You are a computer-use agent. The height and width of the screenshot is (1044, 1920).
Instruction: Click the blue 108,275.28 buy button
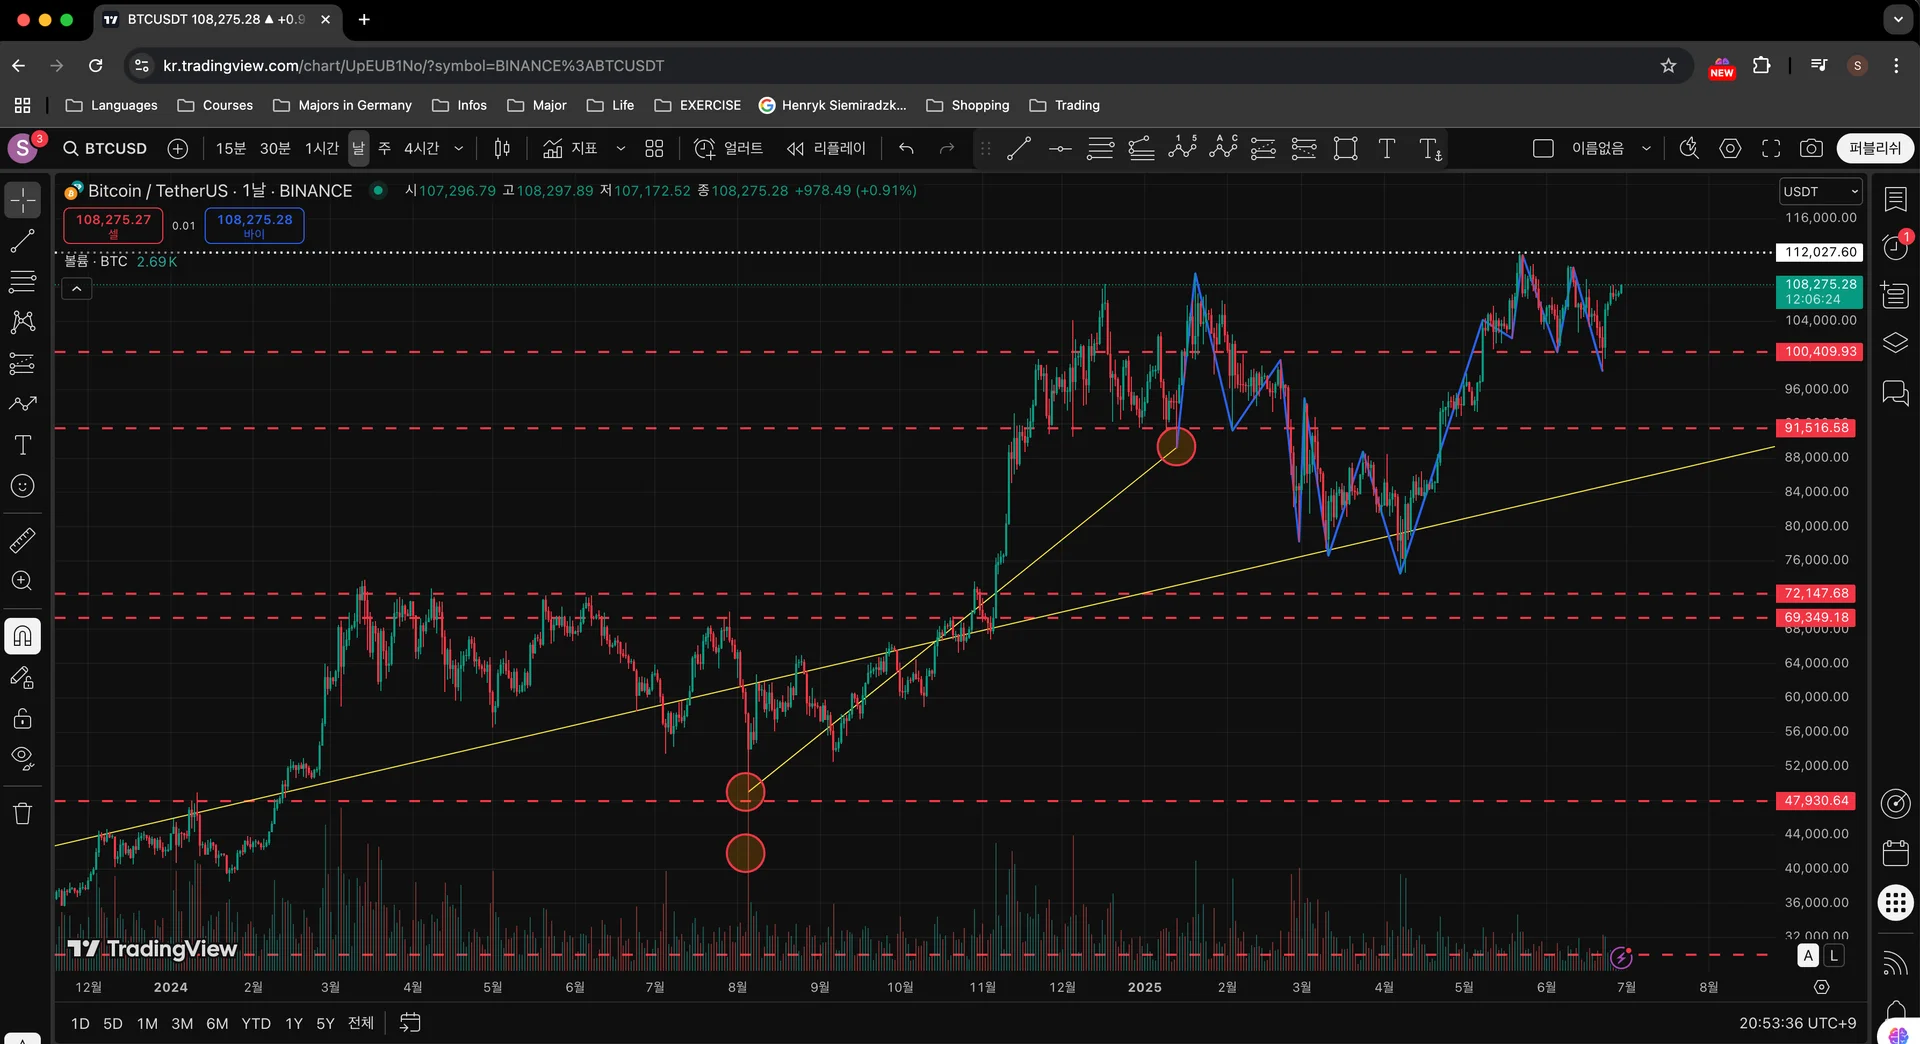254,225
